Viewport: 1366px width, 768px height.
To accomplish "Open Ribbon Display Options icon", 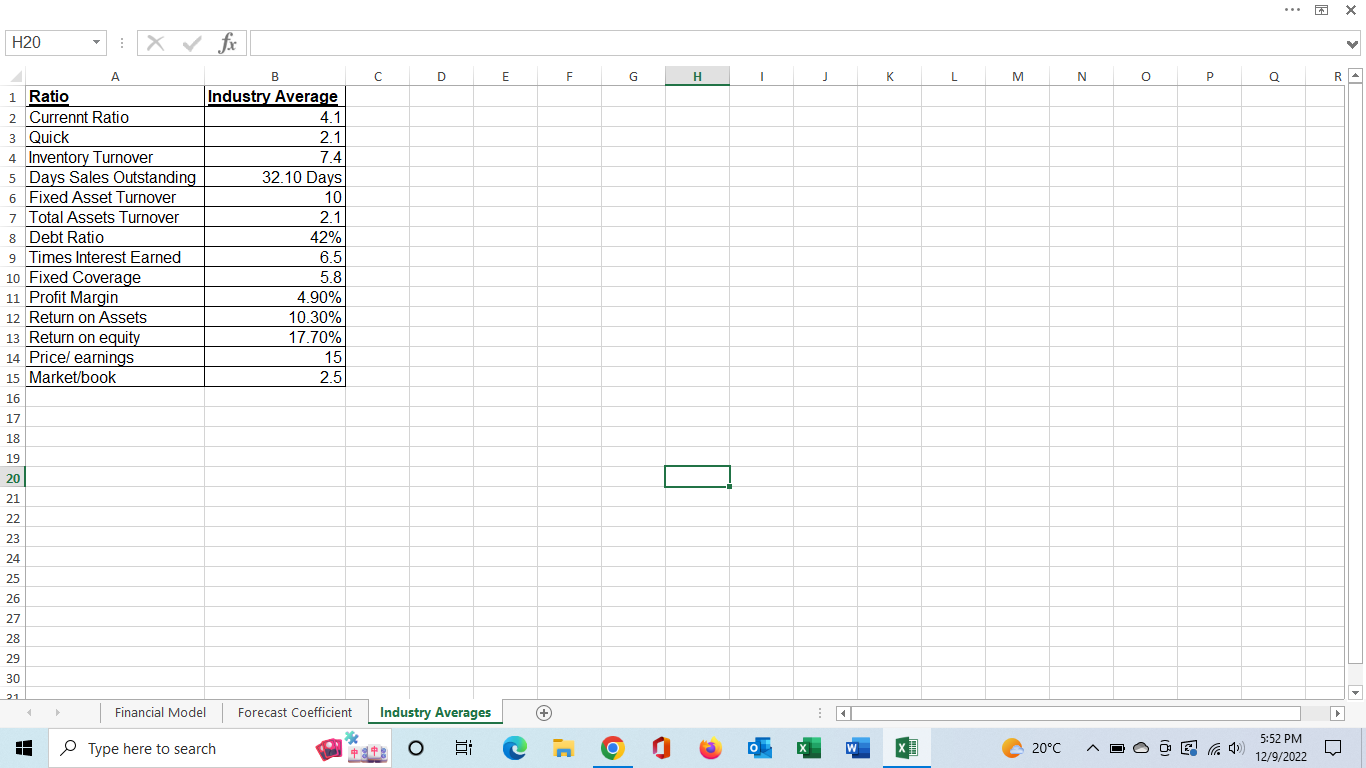I will pyautogui.click(x=1321, y=9).
